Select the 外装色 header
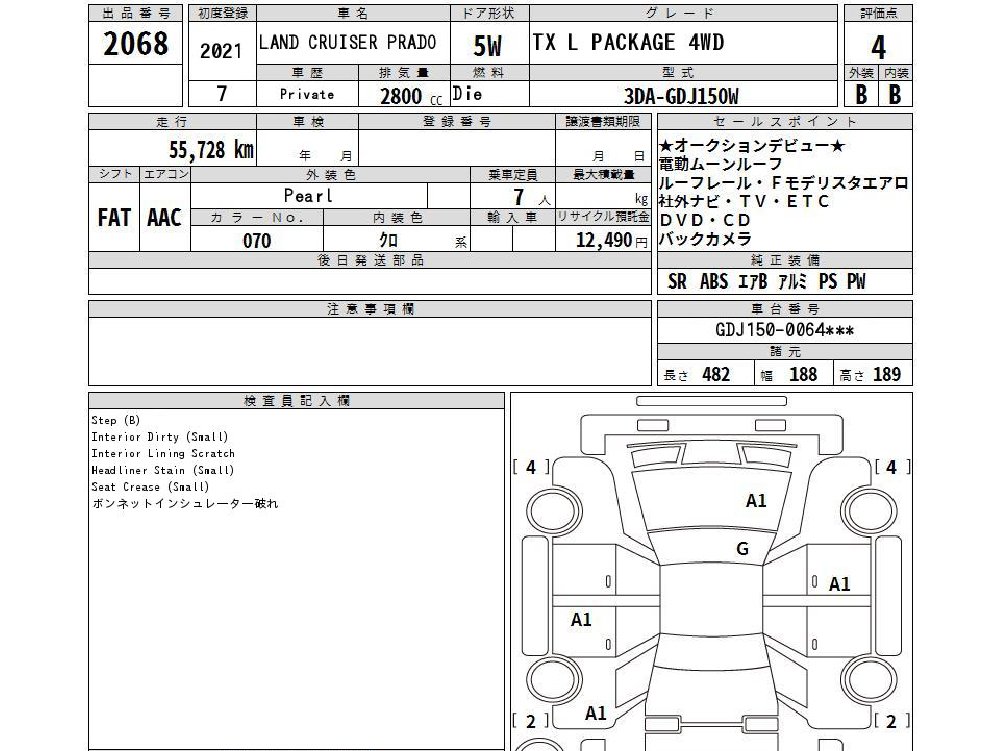Viewport: 1001px width, 751px height. coord(331,174)
